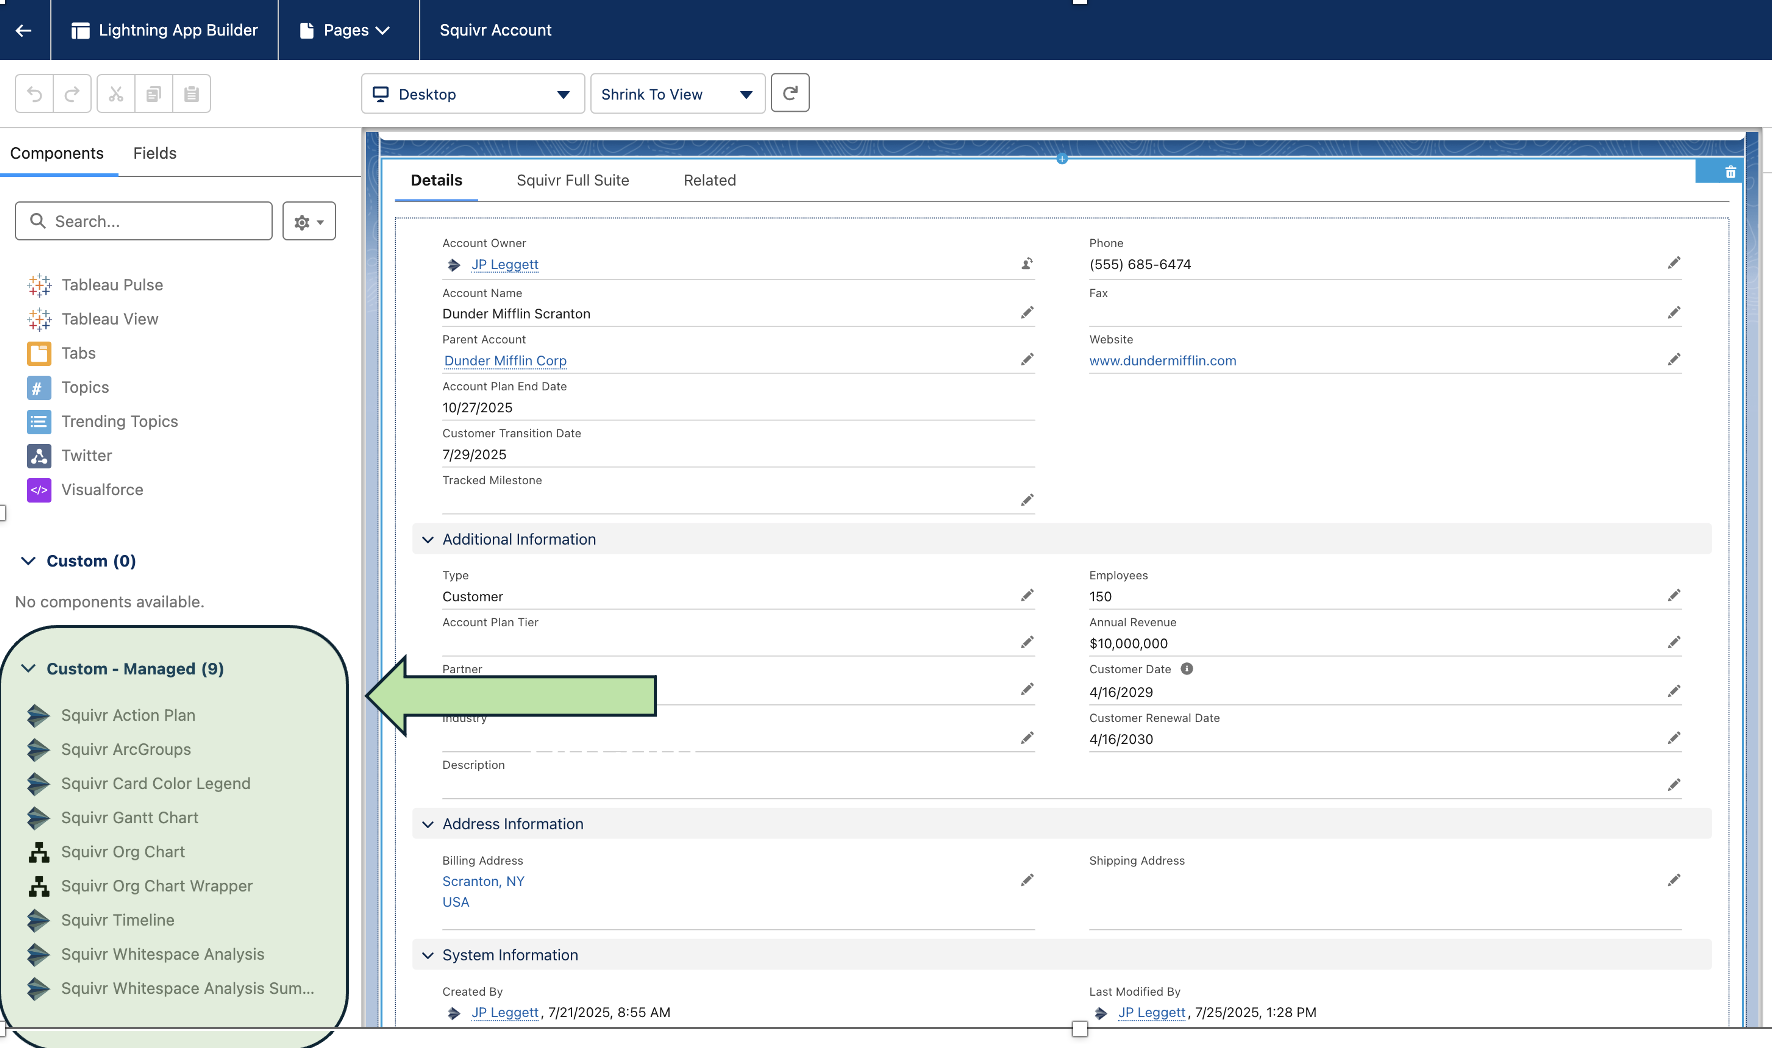Image resolution: width=1772 pixels, height=1048 pixels.
Task: Edit the Billing Address pencil icon
Action: tap(1027, 880)
